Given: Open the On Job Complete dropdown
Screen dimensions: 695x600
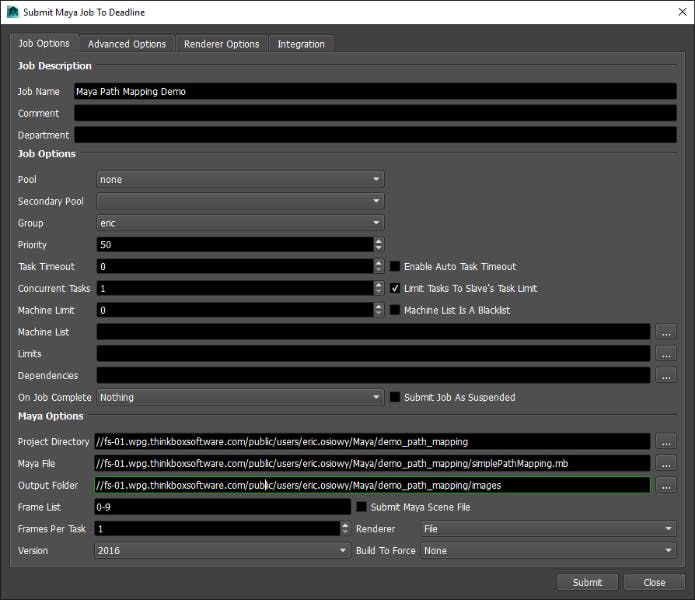Looking at the screenshot, I should point(240,397).
